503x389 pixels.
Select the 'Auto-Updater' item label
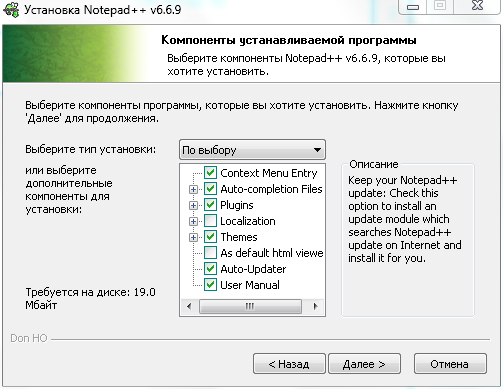point(253,269)
